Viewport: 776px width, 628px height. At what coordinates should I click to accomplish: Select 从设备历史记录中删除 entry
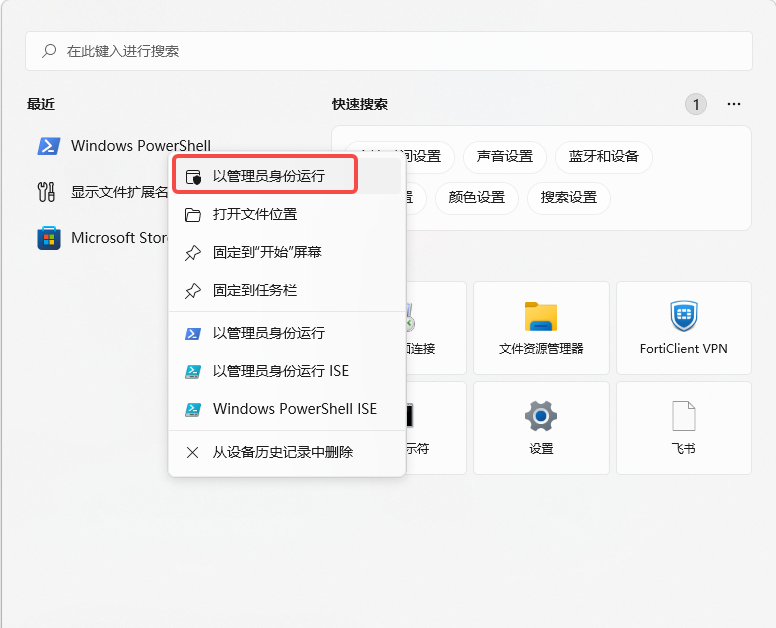(x=287, y=452)
